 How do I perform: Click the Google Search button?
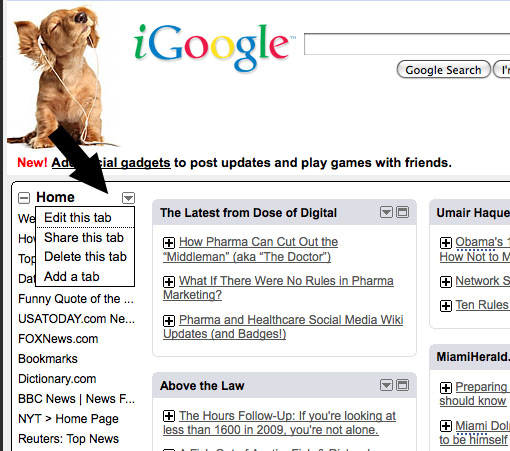tap(443, 70)
